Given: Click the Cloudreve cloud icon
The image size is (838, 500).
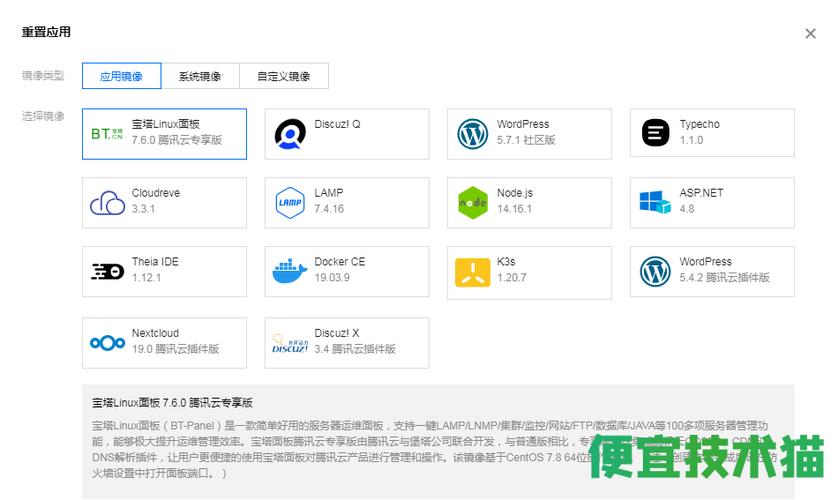Looking at the screenshot, I should click(x=107, y=203).
